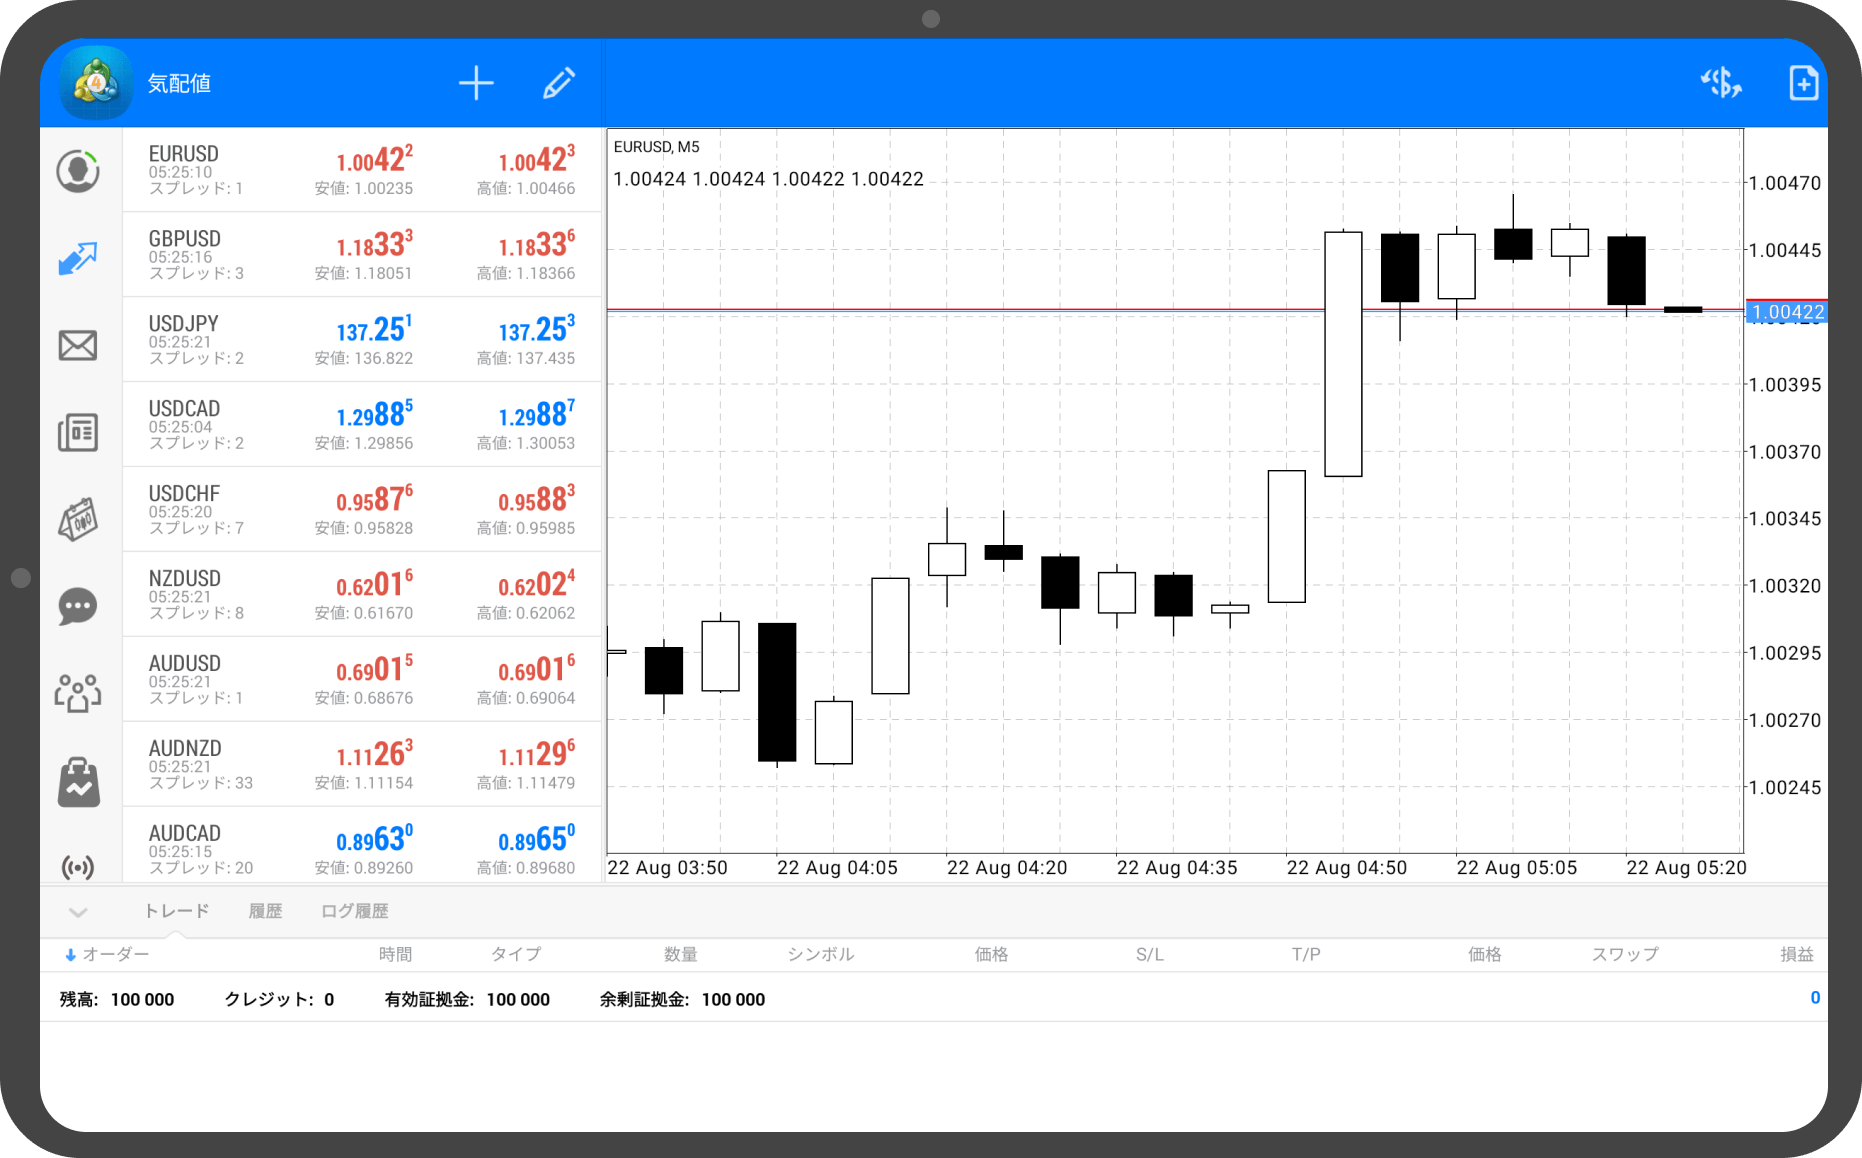The image size is (1862, 1158).
Task: Select the USDJPY quote row
Action: (362, 339)
